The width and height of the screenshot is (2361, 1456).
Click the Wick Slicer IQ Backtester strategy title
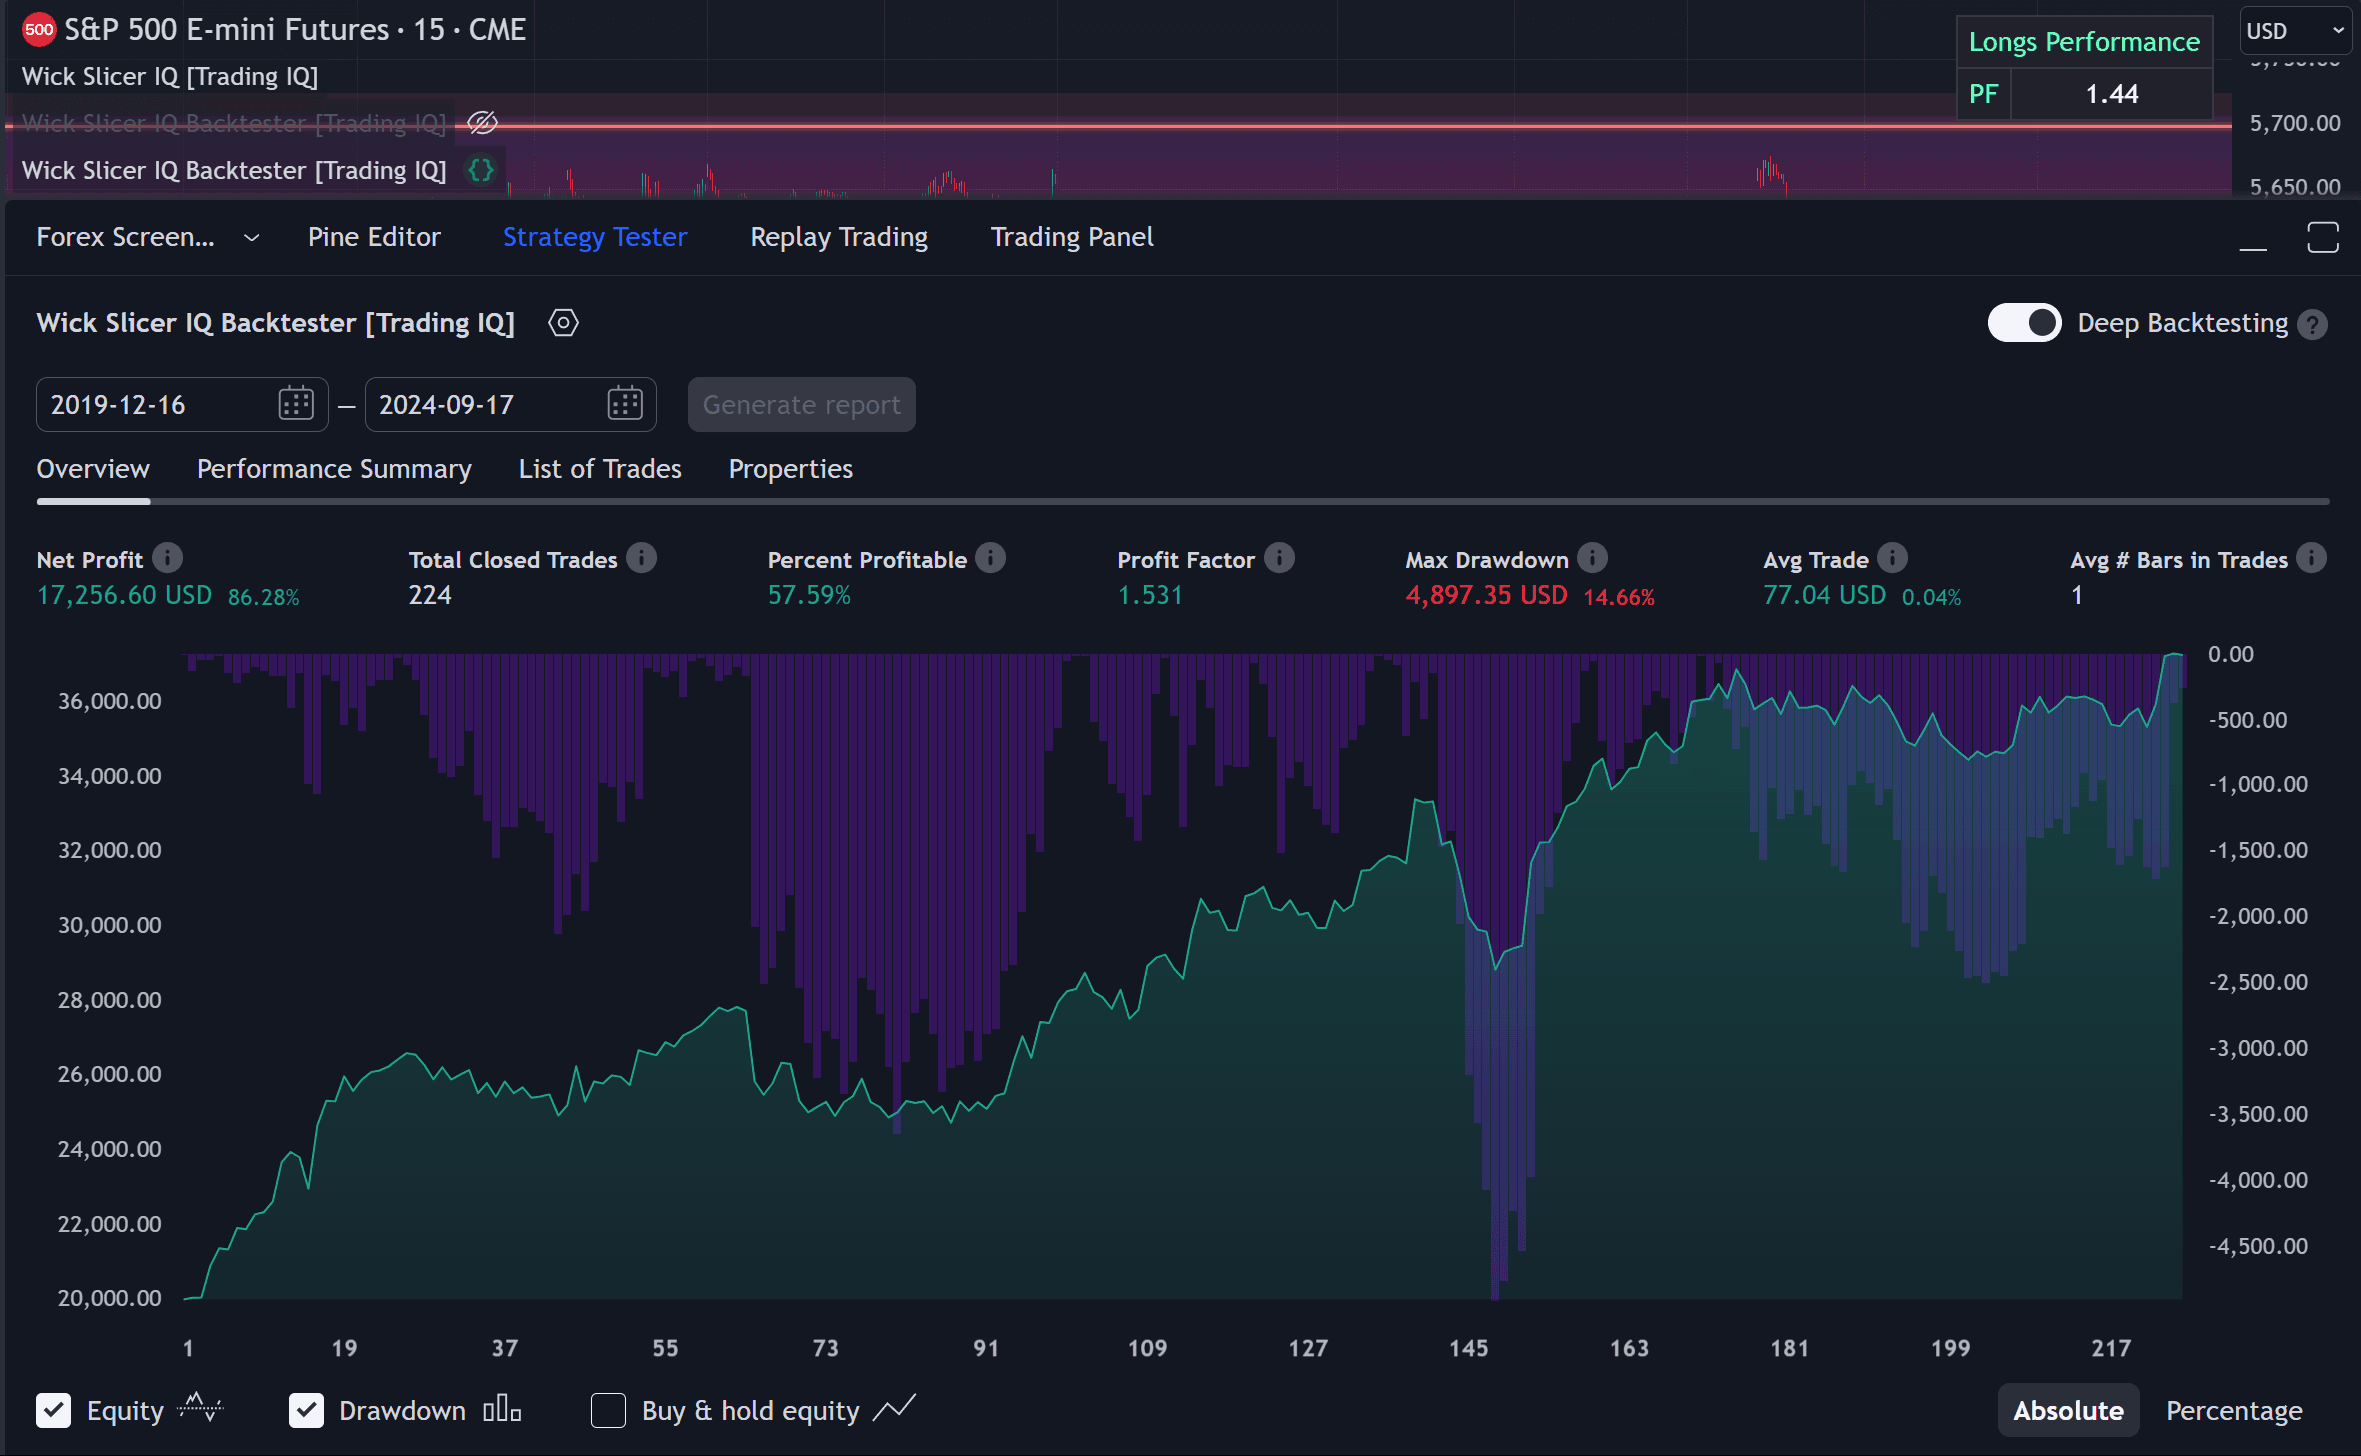coord(275,323)
